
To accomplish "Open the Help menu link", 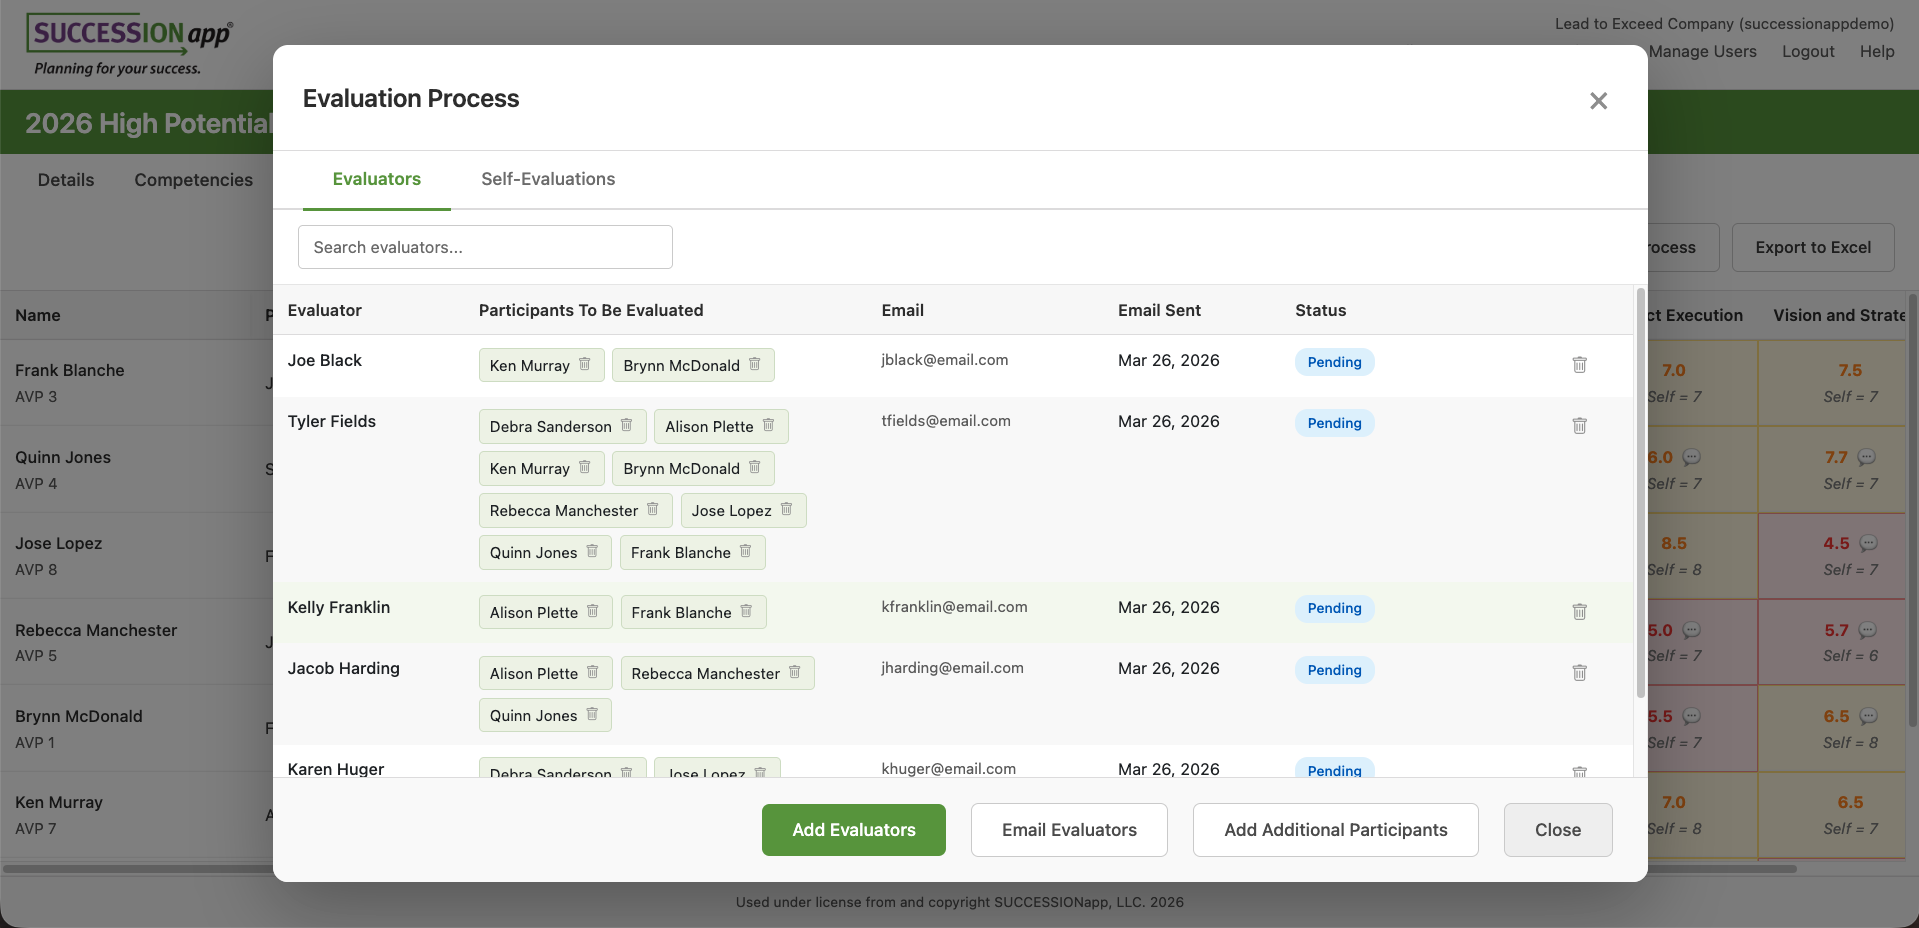I will coord(1877,51).
